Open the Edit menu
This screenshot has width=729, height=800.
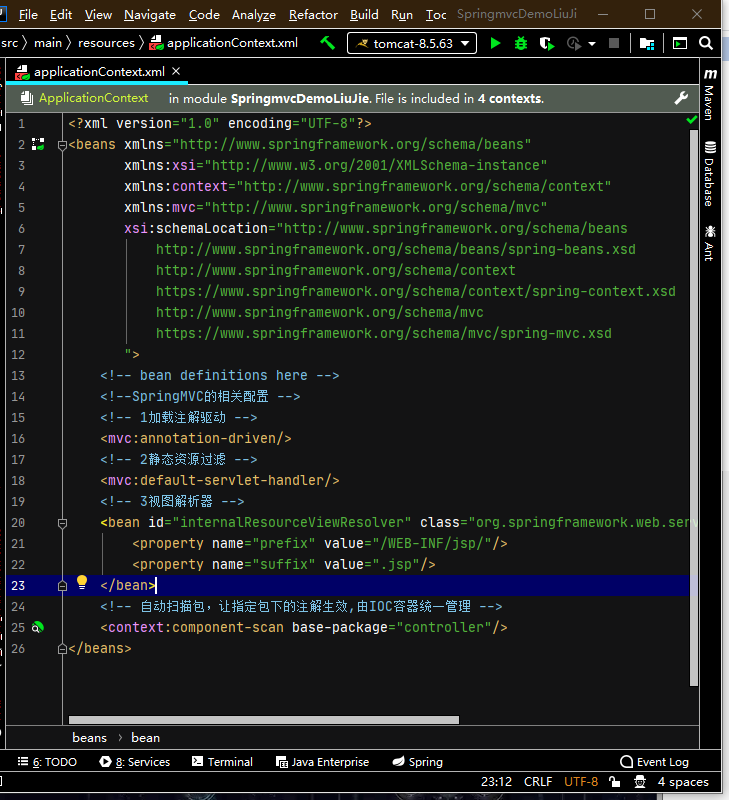point(61,15)
